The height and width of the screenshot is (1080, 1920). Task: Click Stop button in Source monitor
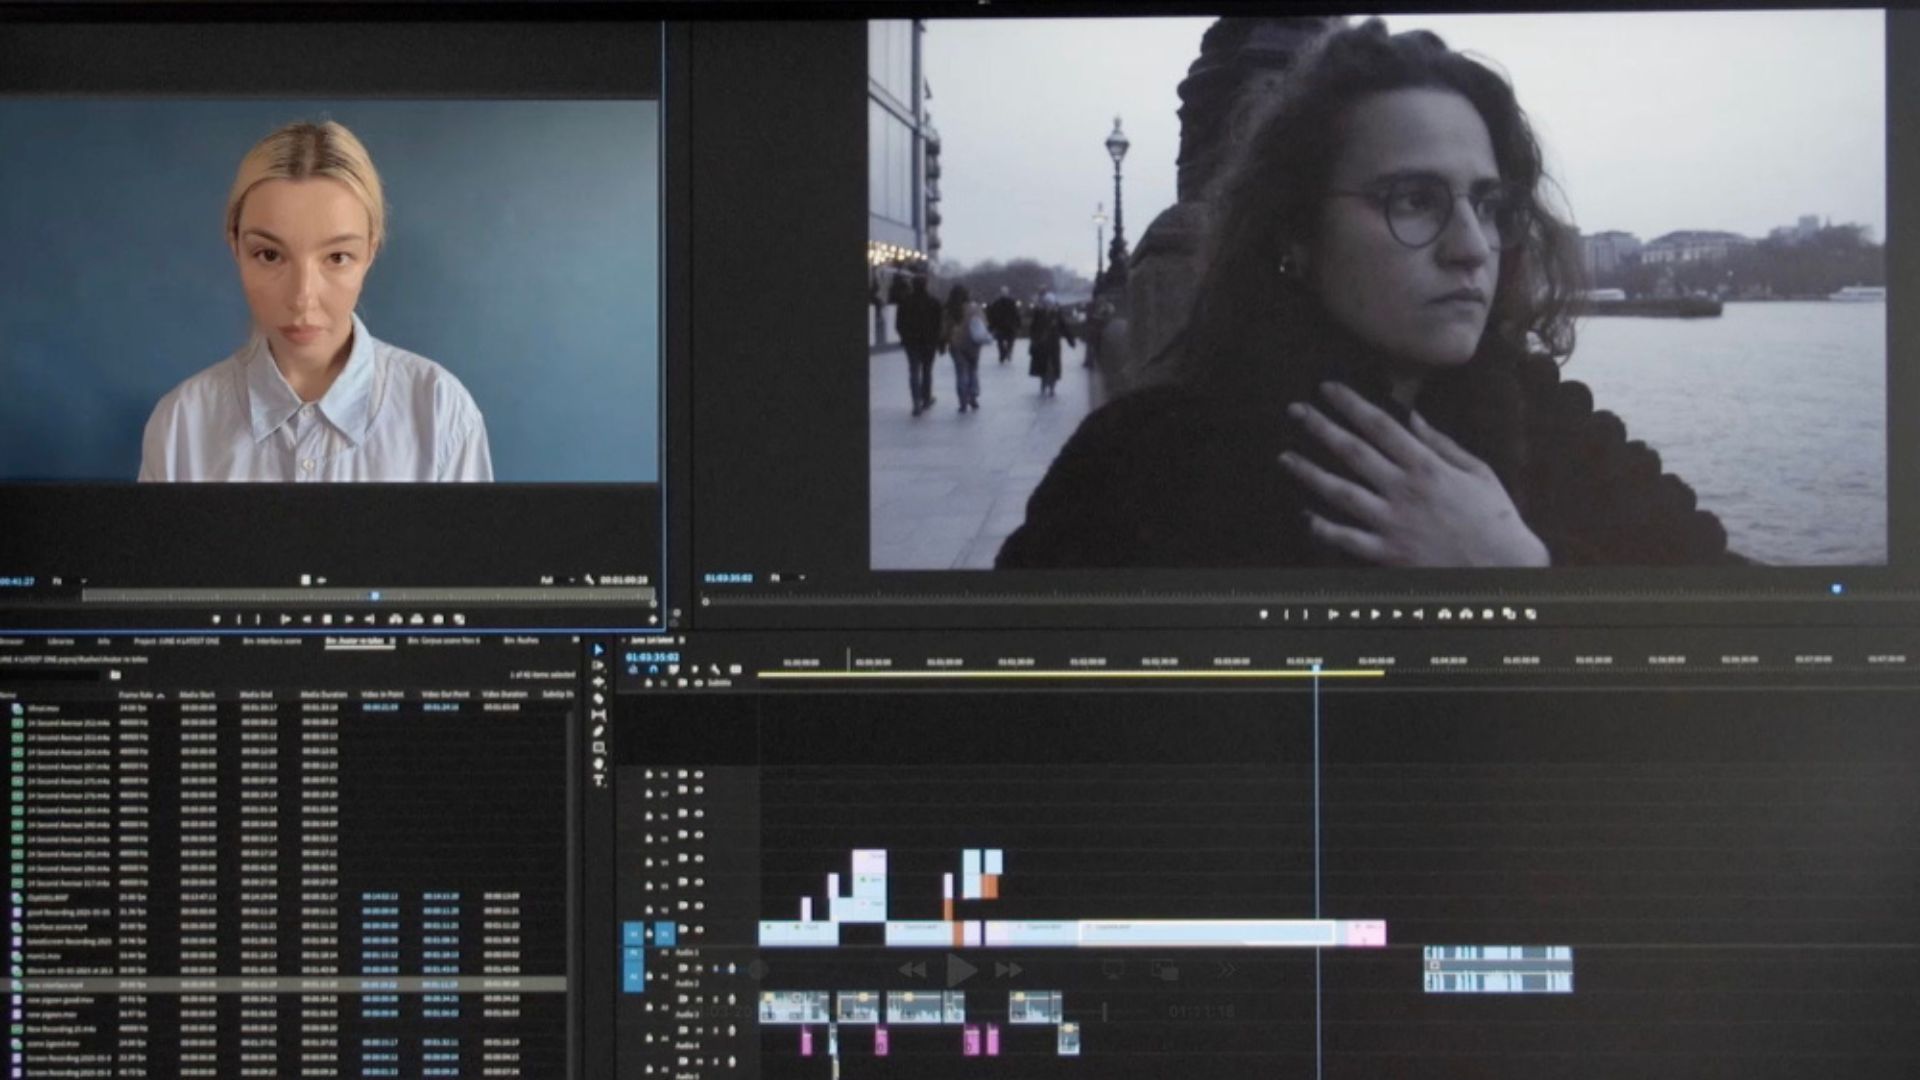[327, 619]
